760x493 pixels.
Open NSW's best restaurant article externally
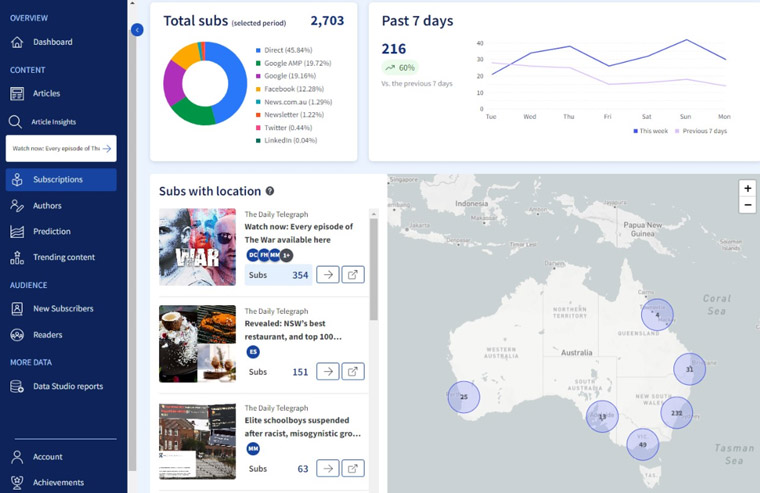click(353, 371)
